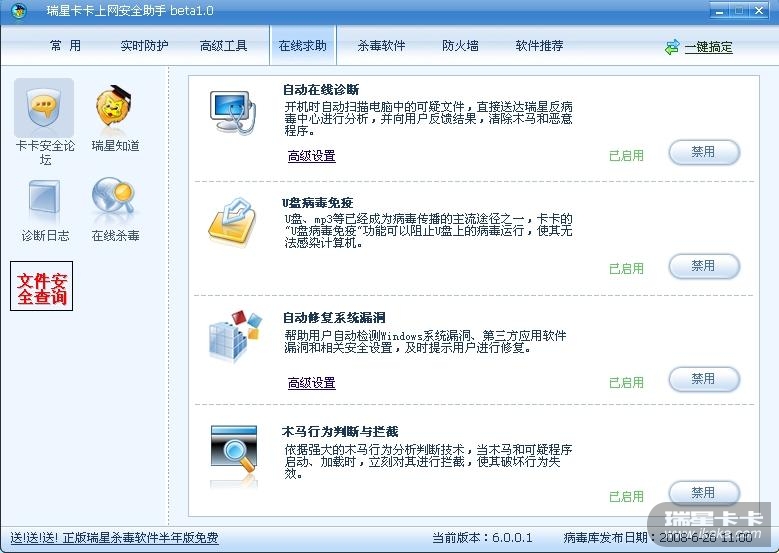Click the 自动修复系统漏洞 heading
This screenshot has width=779, height=553.
tap(334, 317)
